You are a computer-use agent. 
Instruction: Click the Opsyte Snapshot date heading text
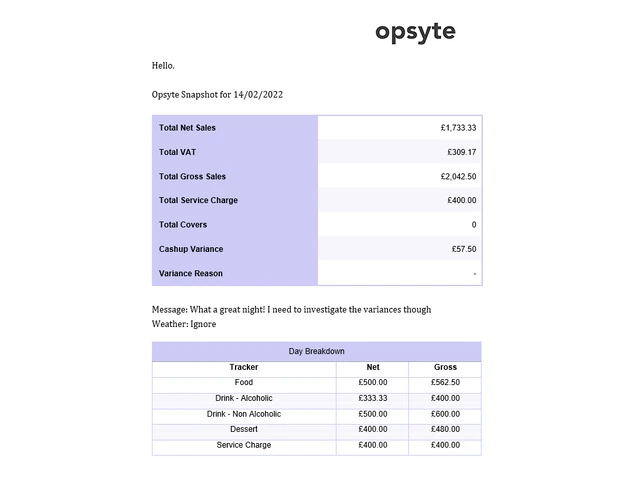pos(217,95)
